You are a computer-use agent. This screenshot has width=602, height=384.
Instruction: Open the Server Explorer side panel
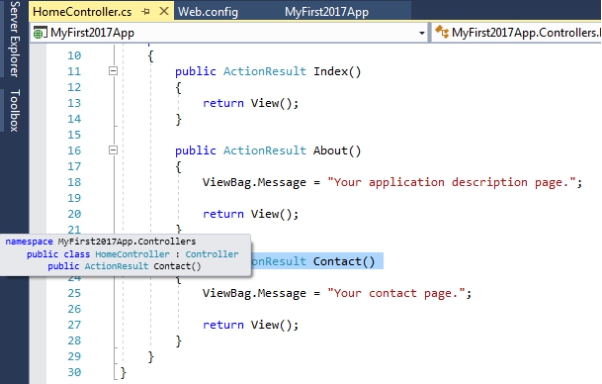[15, 39]
